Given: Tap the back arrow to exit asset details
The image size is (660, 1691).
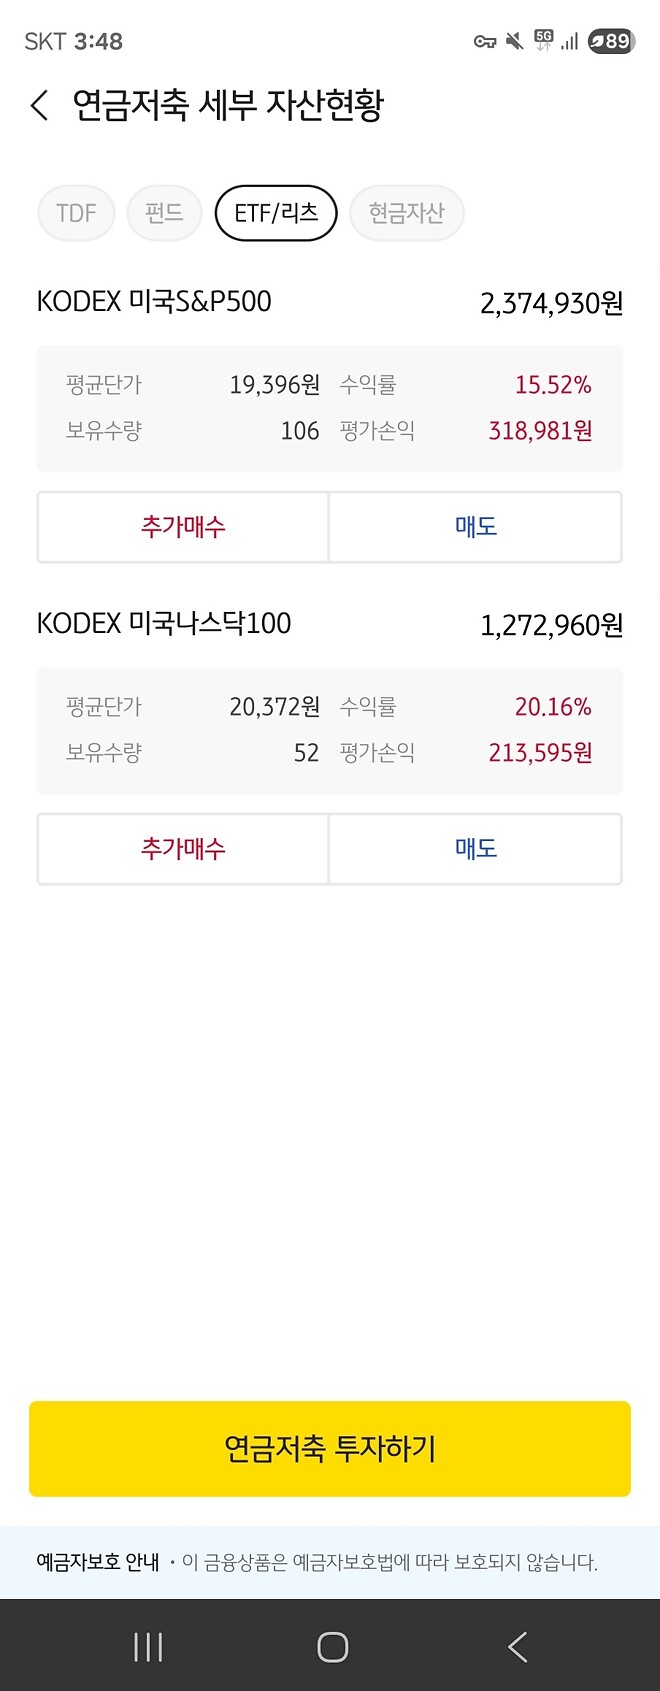Looking at the screenshot, I should click(x=38, y=105).
